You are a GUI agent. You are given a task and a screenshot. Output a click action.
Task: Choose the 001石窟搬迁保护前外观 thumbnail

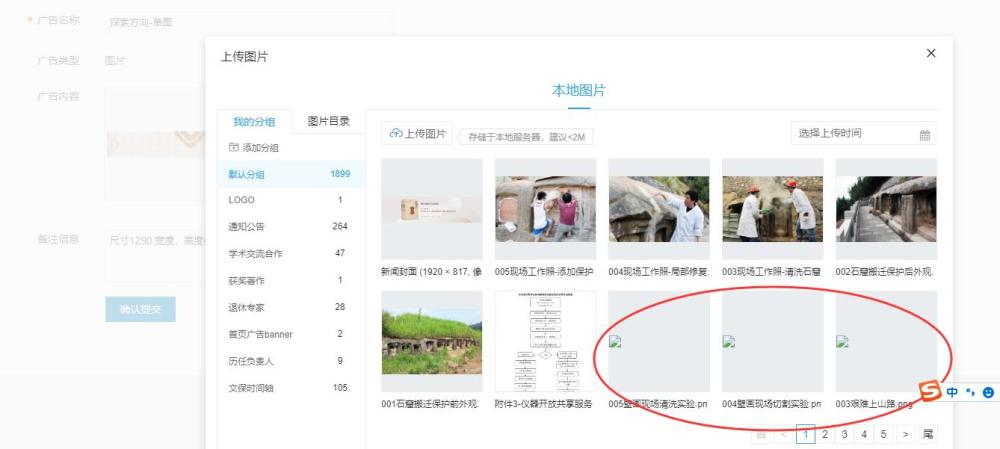coord(432,342)
